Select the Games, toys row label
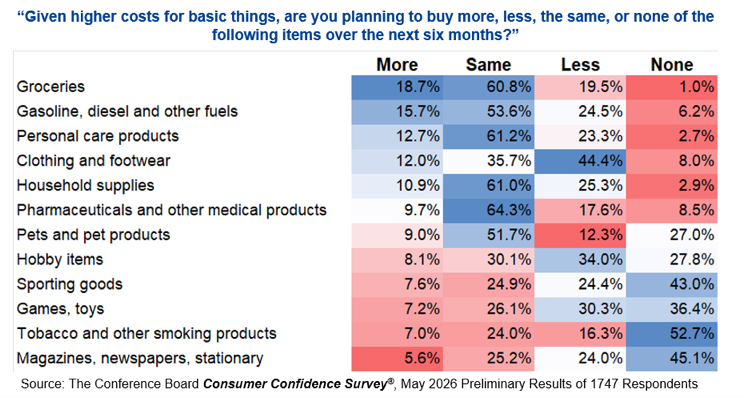Image resolution: width=744 pixels, height=398 pixels. pos(60,309)
